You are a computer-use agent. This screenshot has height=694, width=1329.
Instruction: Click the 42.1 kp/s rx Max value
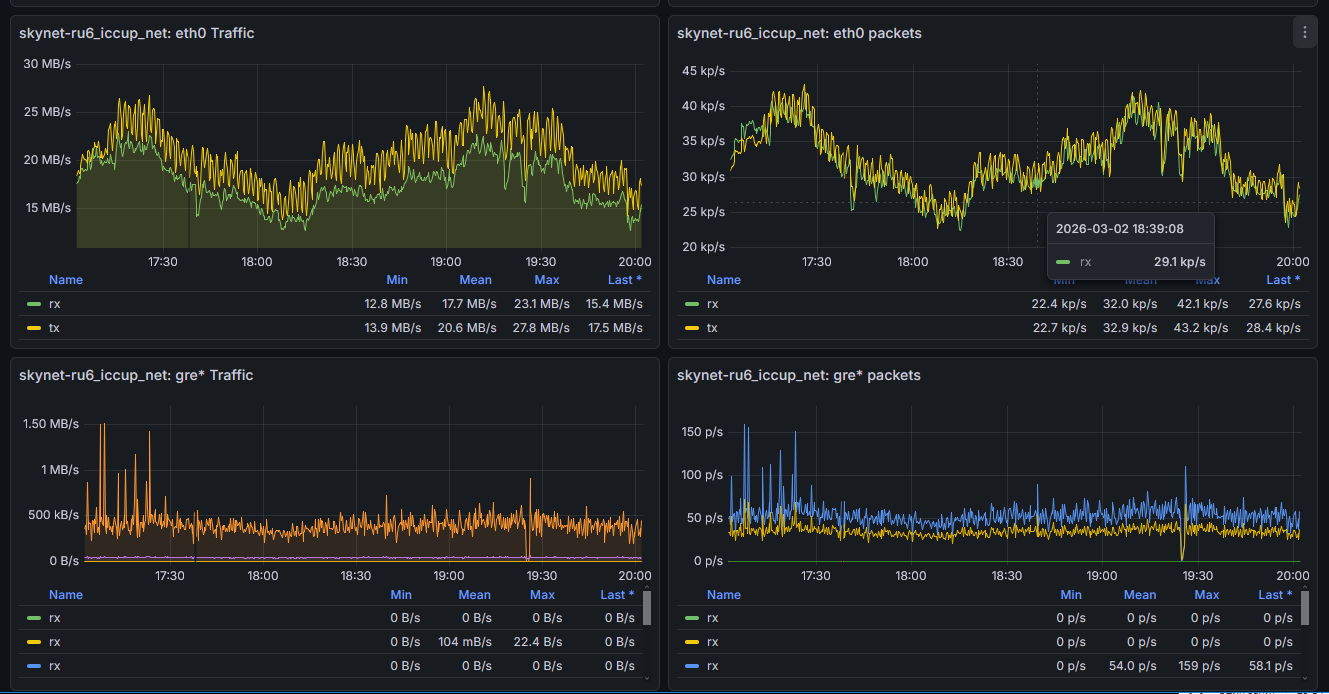click(1203, 304)
